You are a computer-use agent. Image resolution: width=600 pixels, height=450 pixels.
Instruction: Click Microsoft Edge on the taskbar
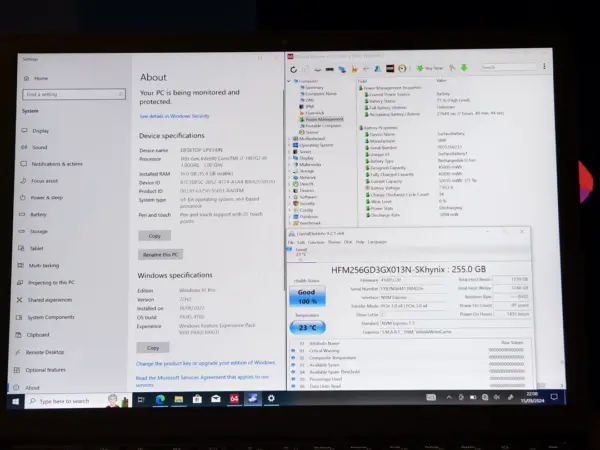160,399
